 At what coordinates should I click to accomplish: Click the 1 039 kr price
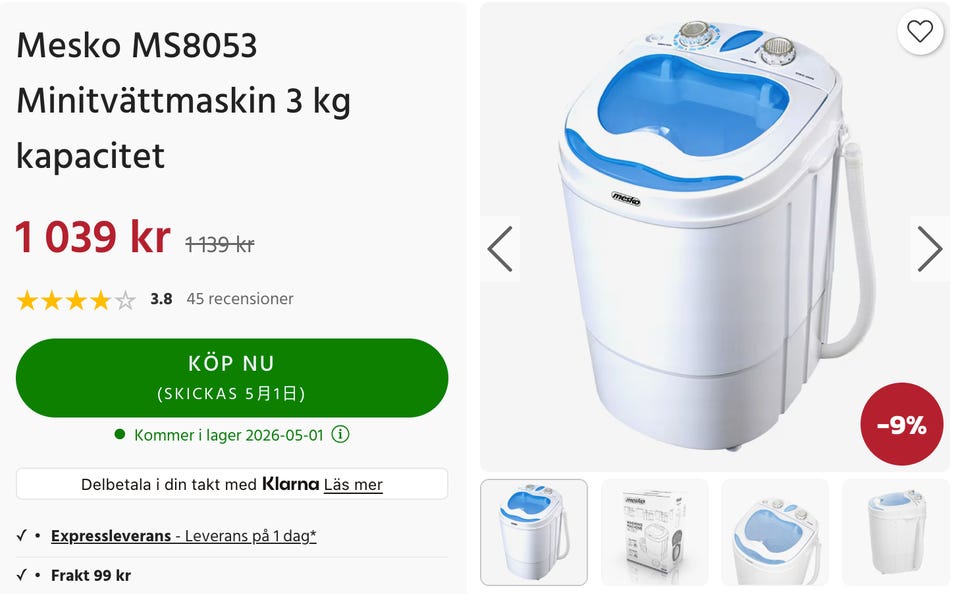[93, 237]
